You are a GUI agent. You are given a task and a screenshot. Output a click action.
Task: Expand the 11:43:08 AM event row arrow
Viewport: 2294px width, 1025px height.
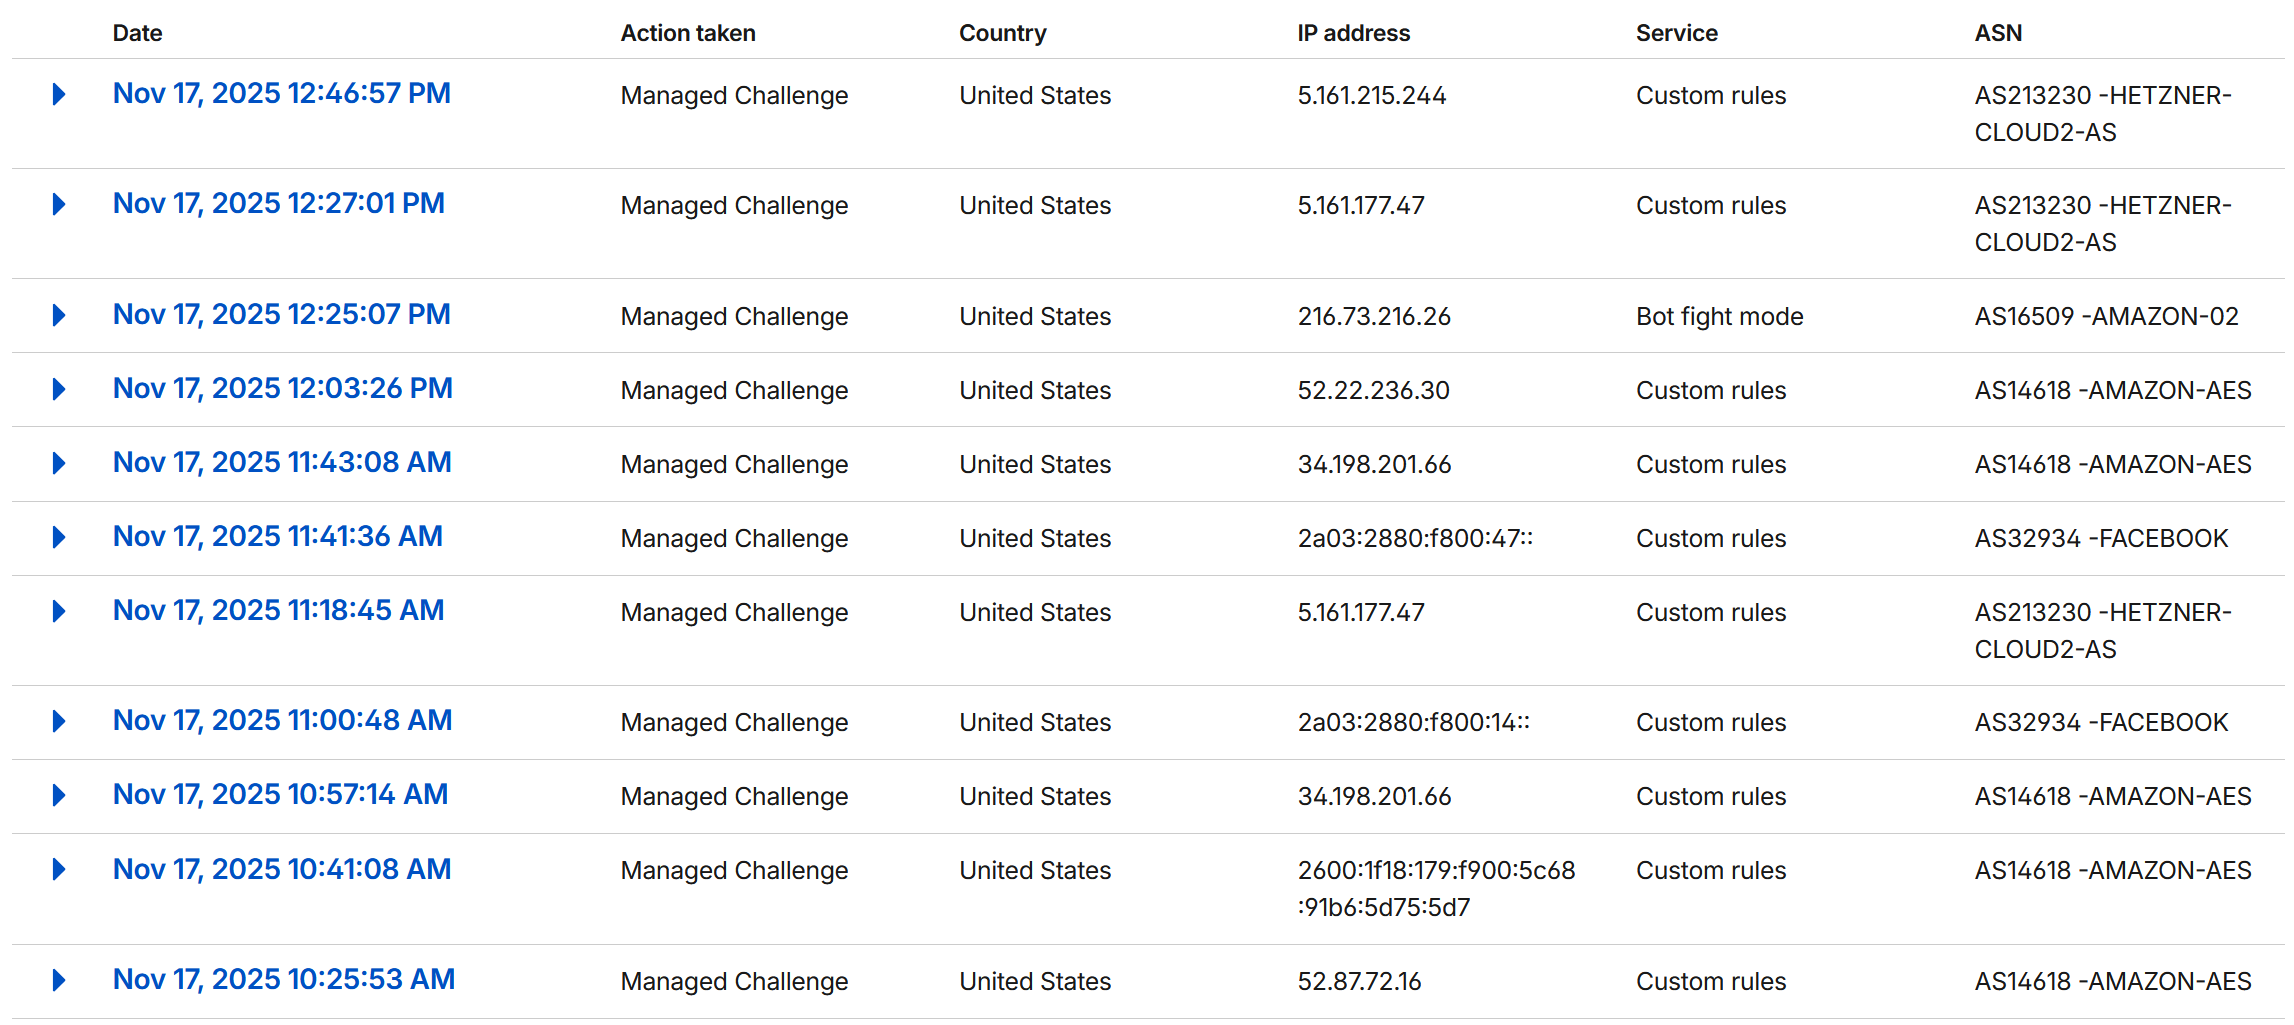tap(59, 463)
